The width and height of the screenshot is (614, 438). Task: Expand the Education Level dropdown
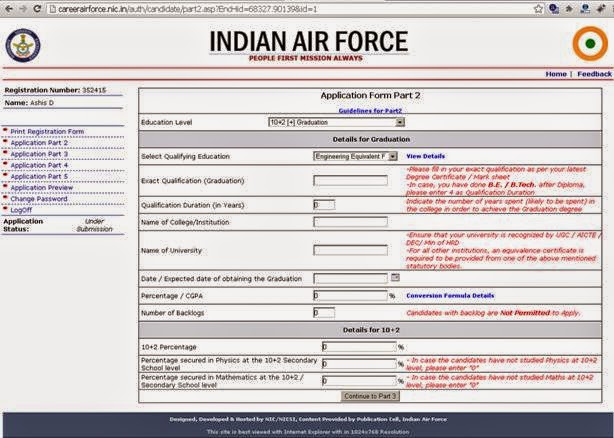(x=336, y=122)
